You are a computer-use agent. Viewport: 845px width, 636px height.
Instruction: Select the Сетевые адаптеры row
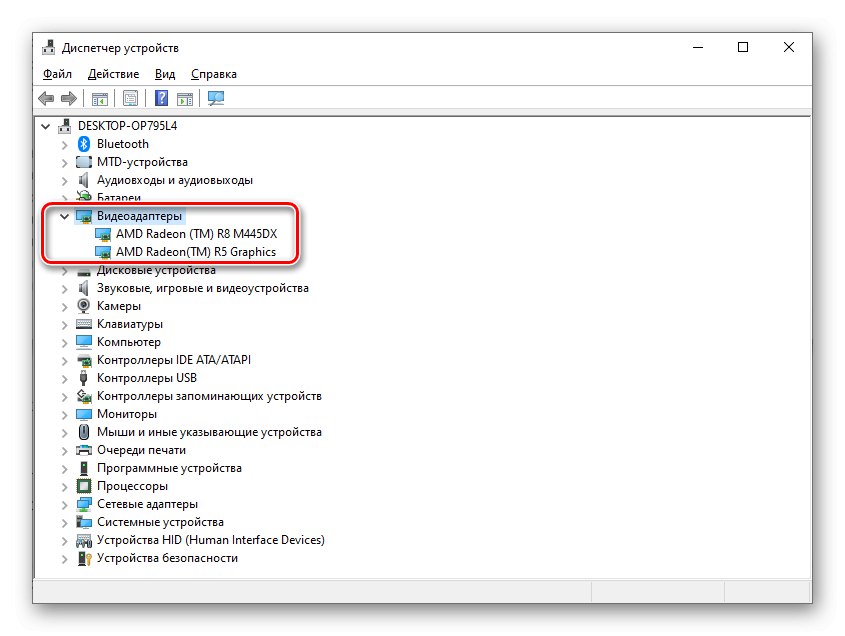point(147,504)
